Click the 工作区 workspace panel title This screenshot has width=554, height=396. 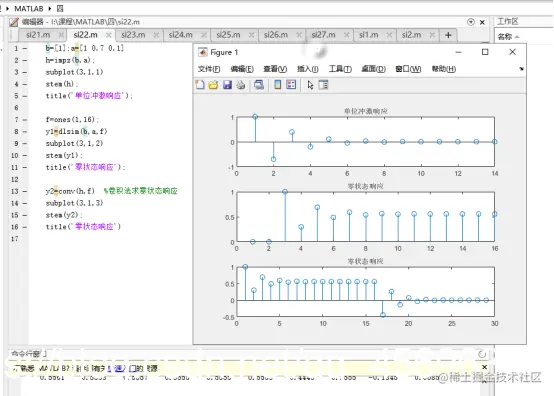click(507, 22)
